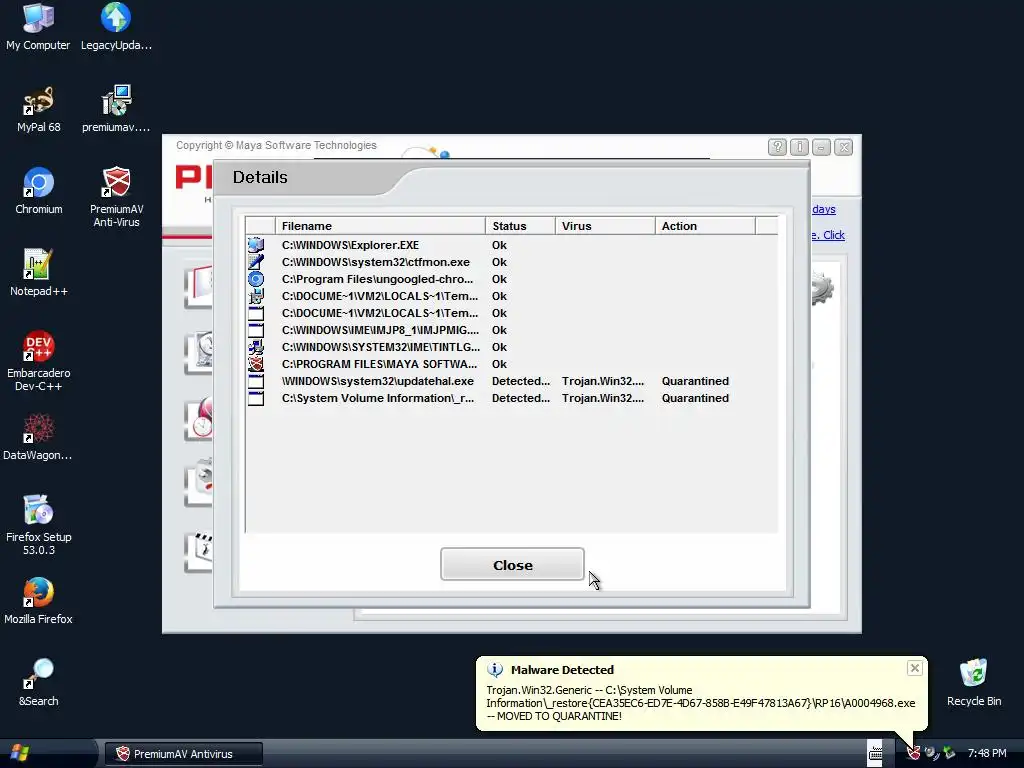
Task: Click Quarantined action for updatehal.exe
Action: pyautogui.click(x=695, y=381)
